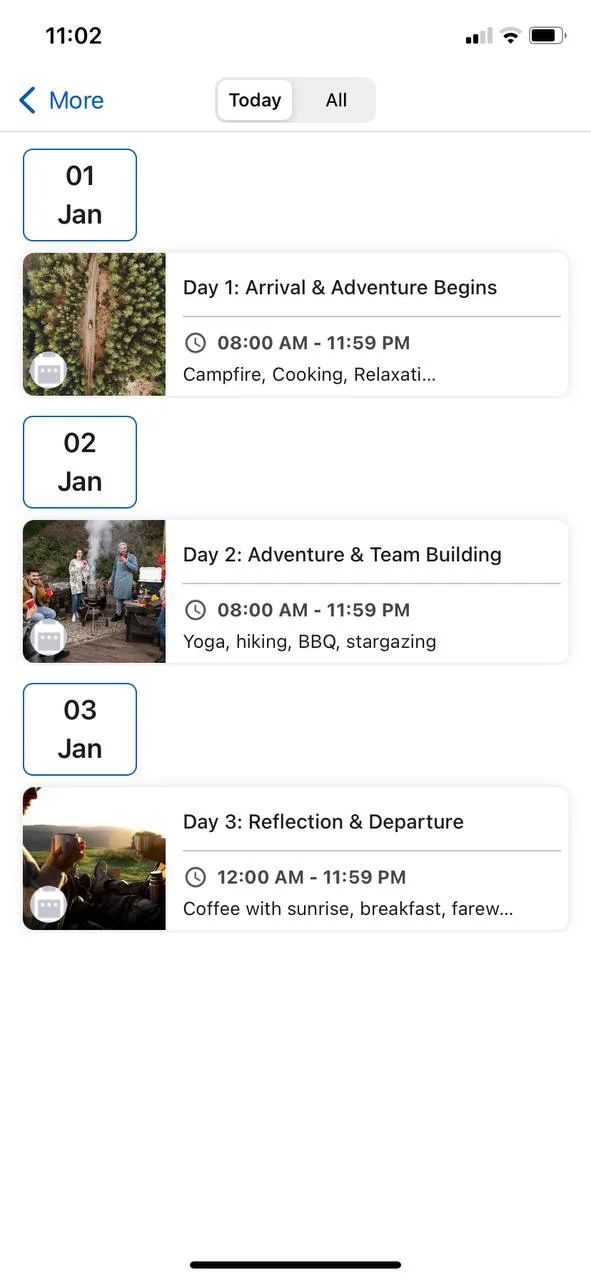Viewport: 591px width, 1280px height.
Task: Open Day 2: Adventure & Team Building
Action: (296, 591)
